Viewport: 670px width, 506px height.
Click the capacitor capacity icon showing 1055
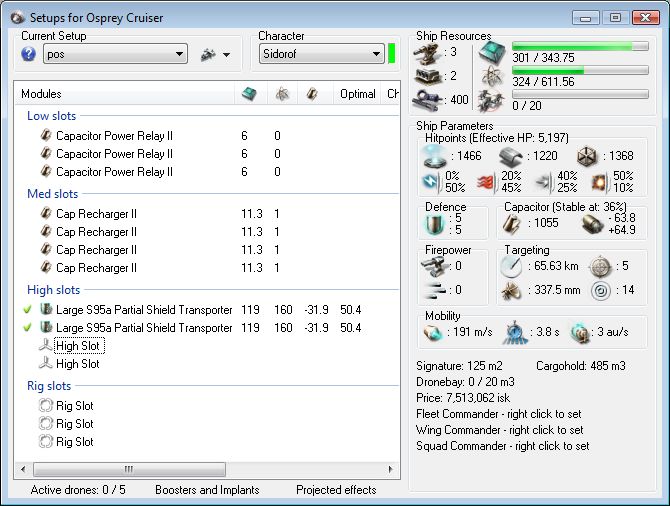point(511,224)
